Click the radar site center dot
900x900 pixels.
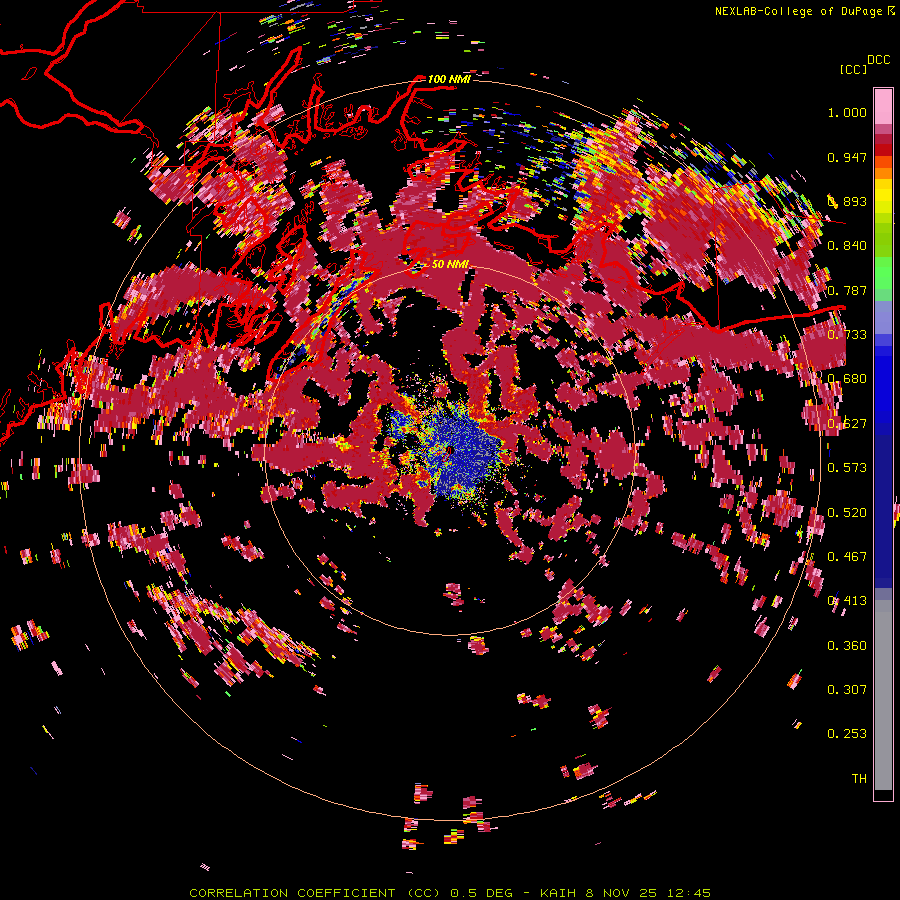pyautogui.click(x=449, y=451)
